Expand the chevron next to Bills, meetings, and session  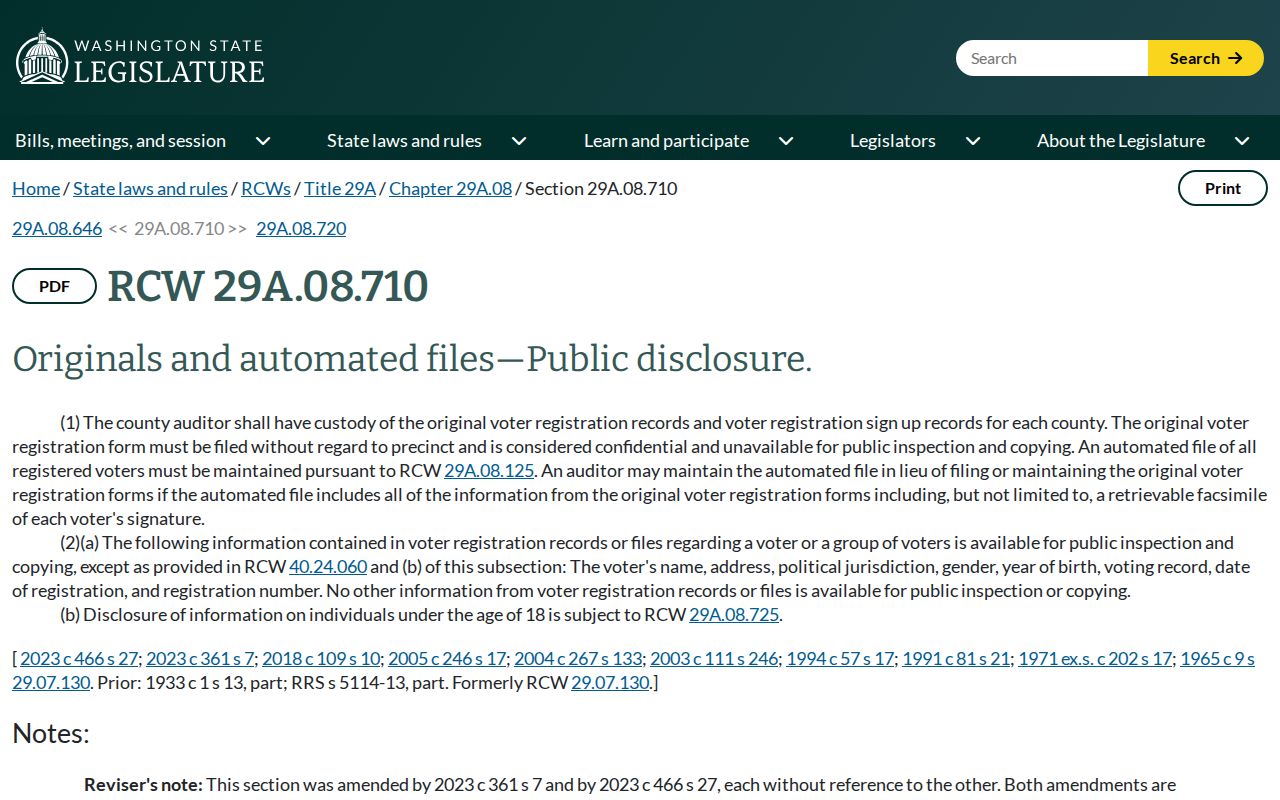263,141
